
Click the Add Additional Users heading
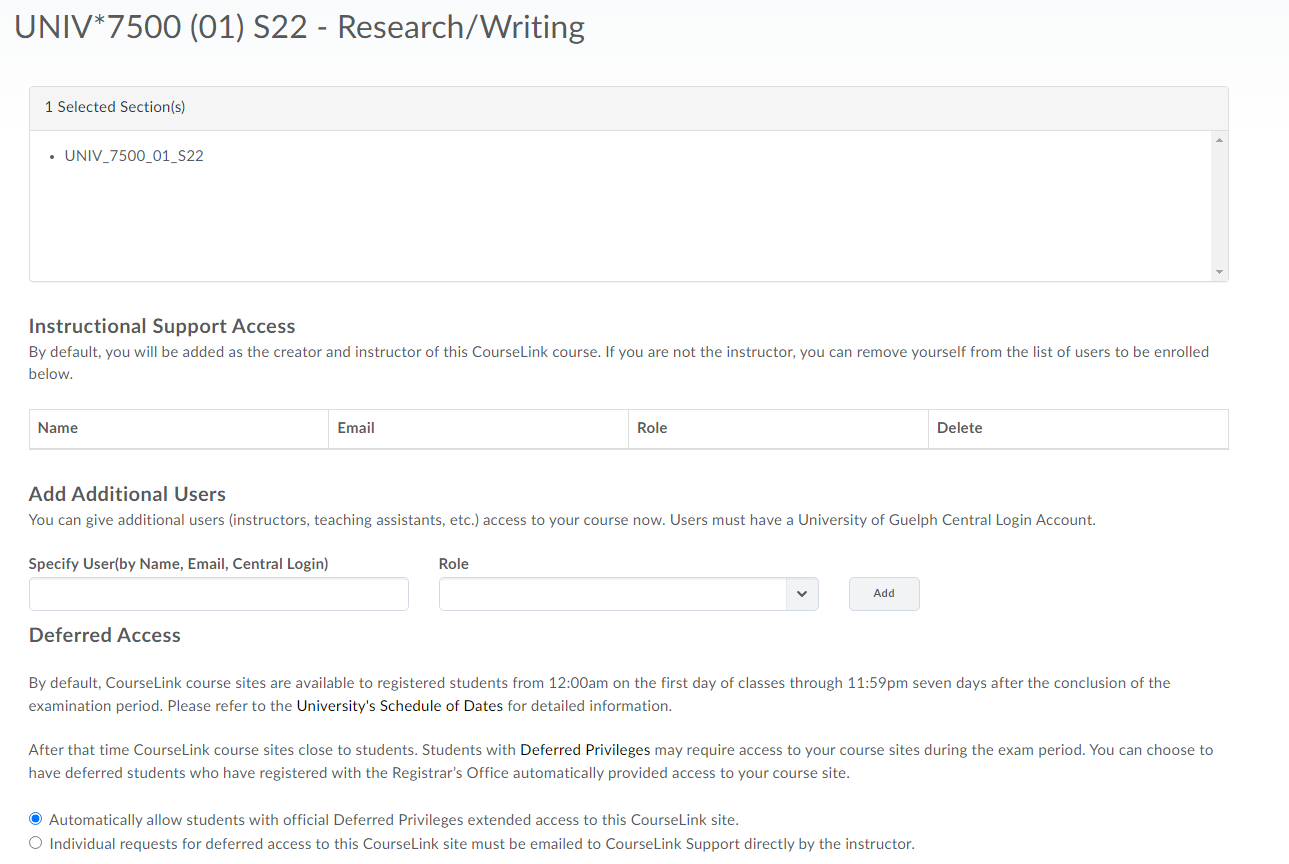point(127,494)
